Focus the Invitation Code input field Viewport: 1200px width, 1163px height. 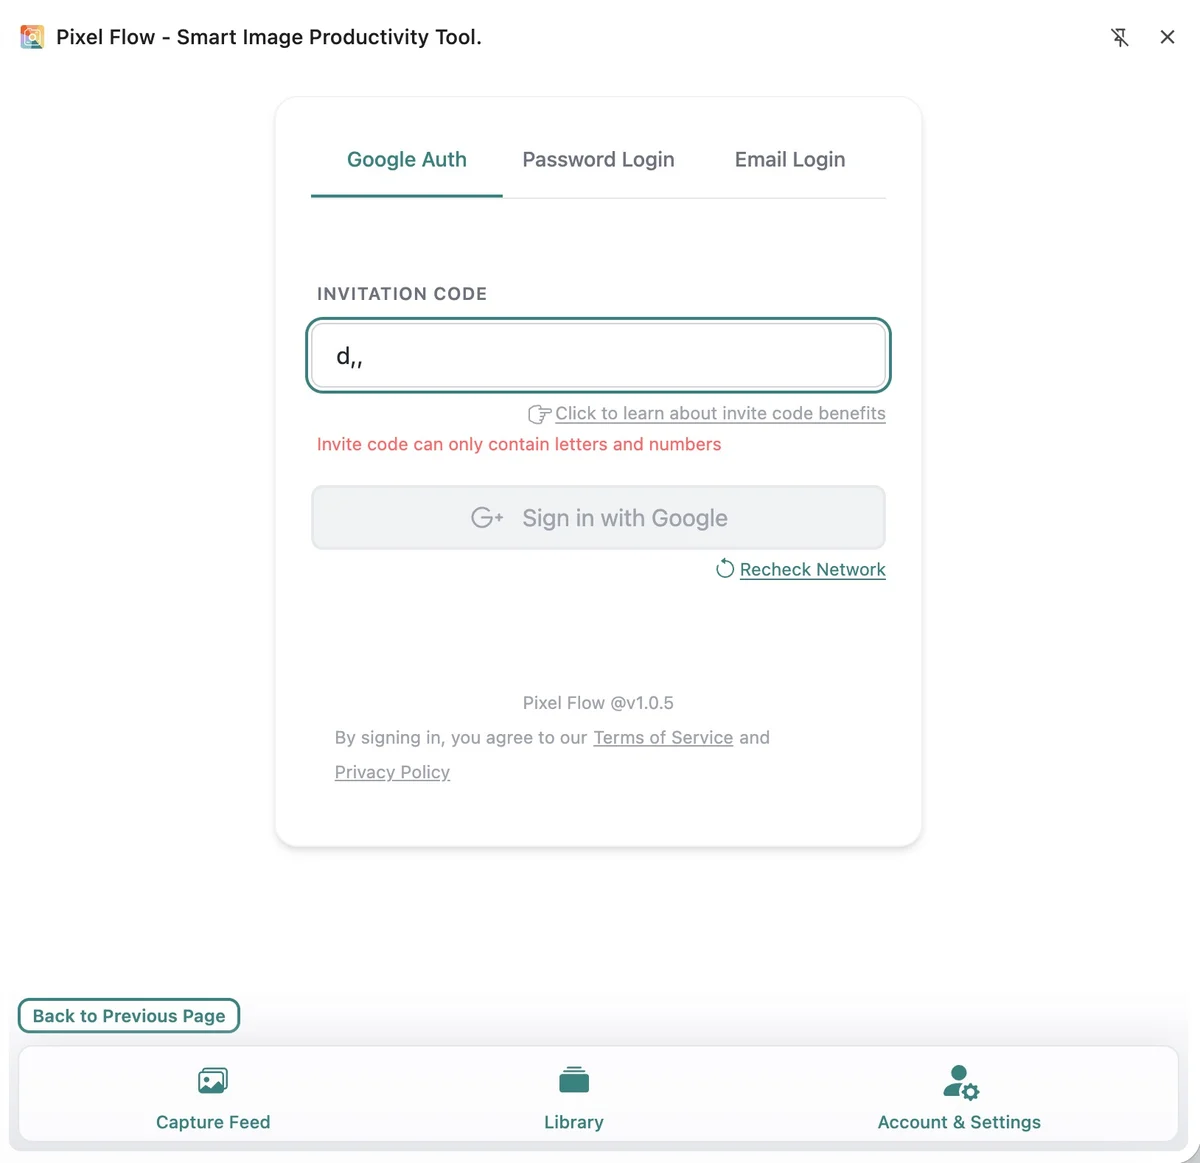coord(598,355)
